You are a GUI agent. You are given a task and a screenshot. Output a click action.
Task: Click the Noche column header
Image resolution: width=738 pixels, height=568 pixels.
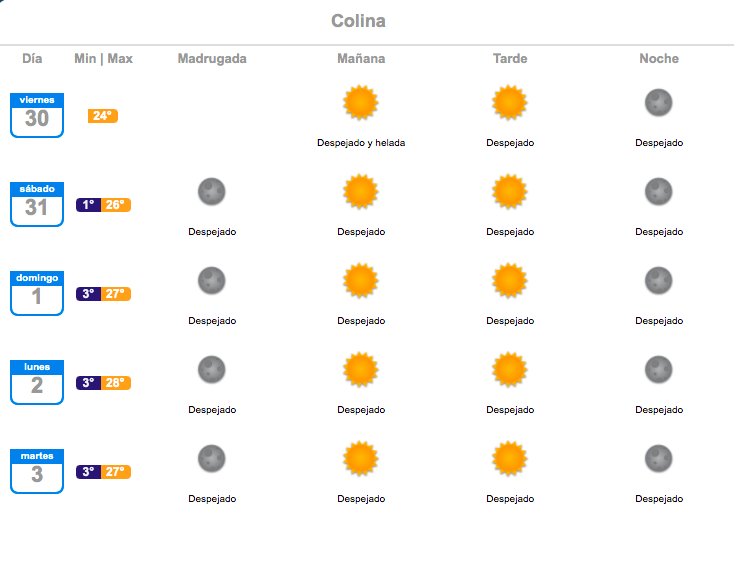659,58
